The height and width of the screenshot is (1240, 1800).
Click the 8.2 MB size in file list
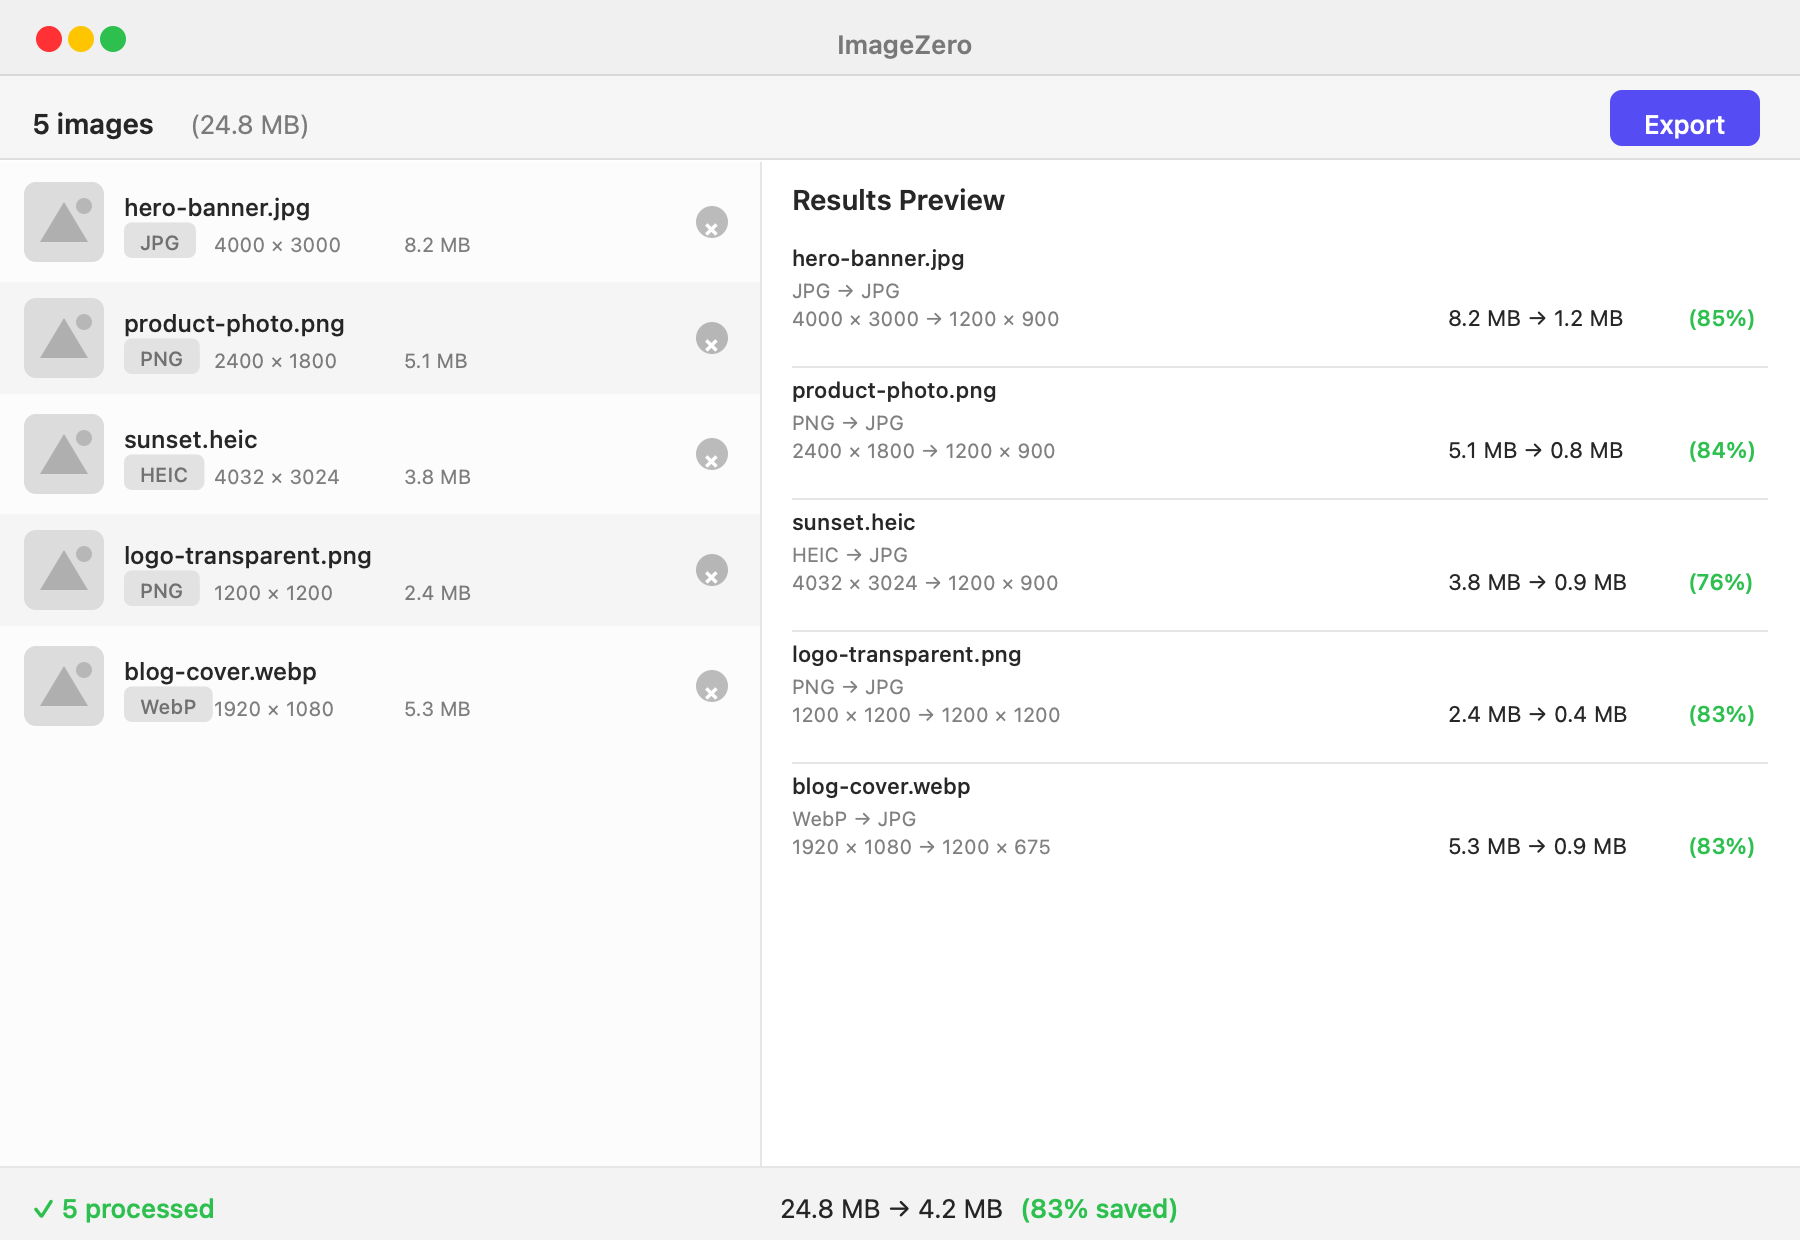pos(437,245)
